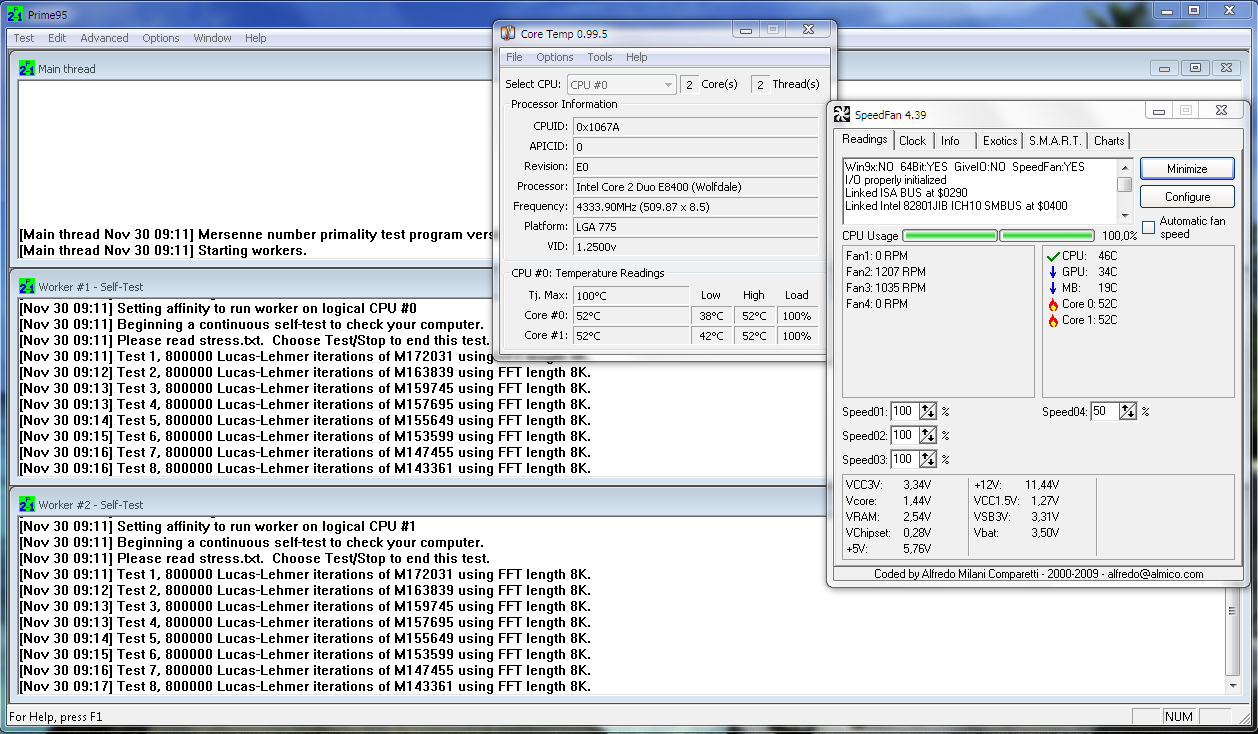The width and height of the screenshot is (1258, 734).
Task: Click the Core Temp title bar icon
Action: 508,34
